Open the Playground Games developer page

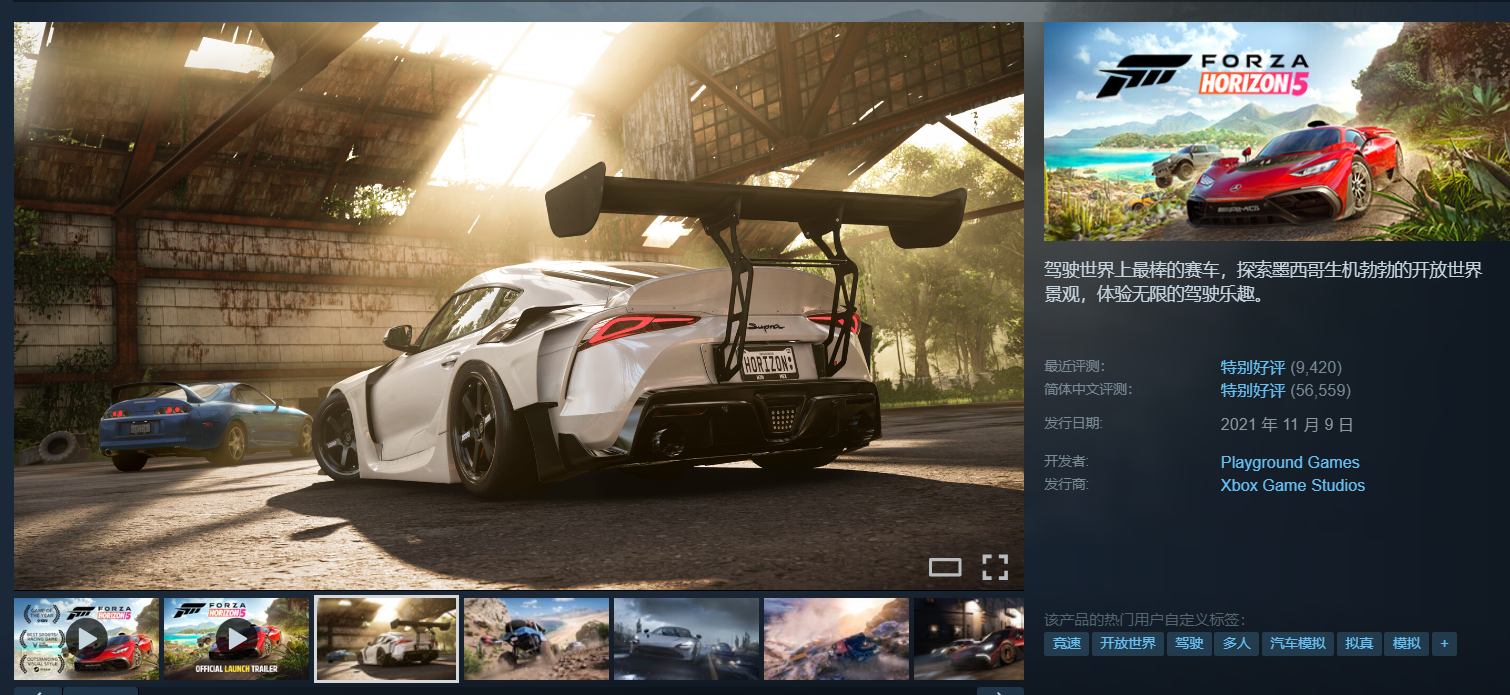[1289, 462]
